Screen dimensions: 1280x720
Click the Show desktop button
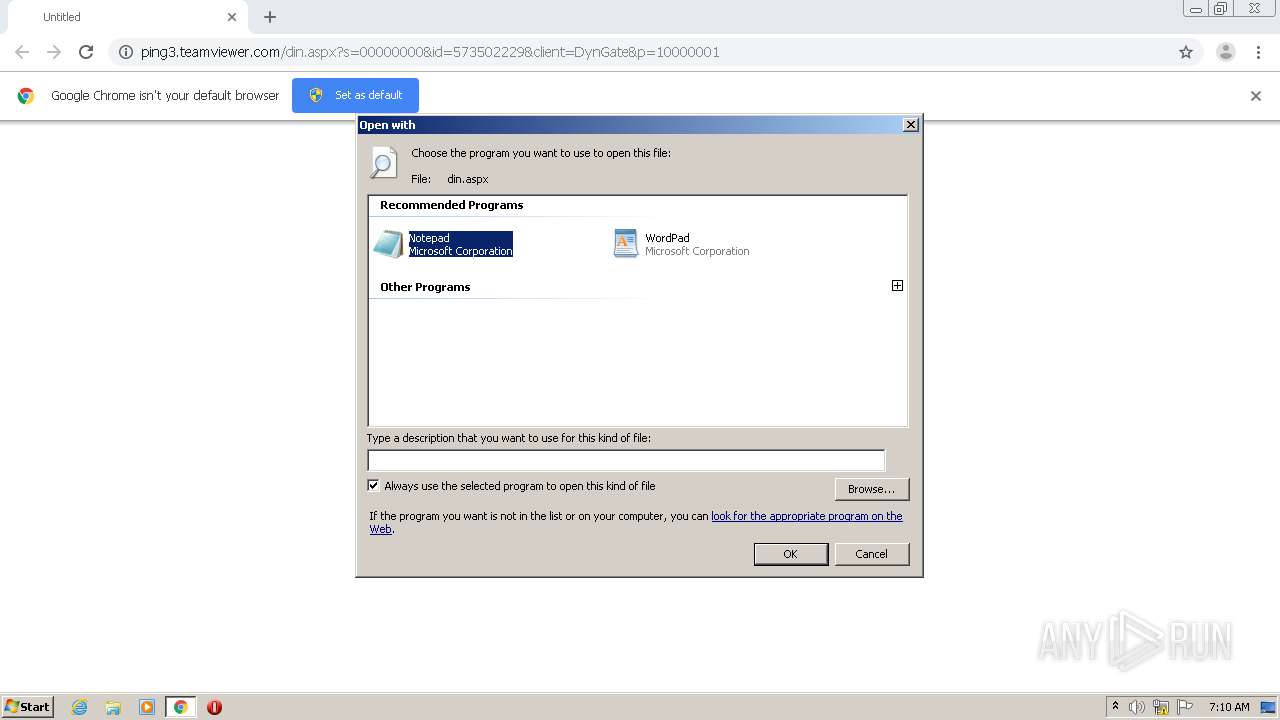1269,707
